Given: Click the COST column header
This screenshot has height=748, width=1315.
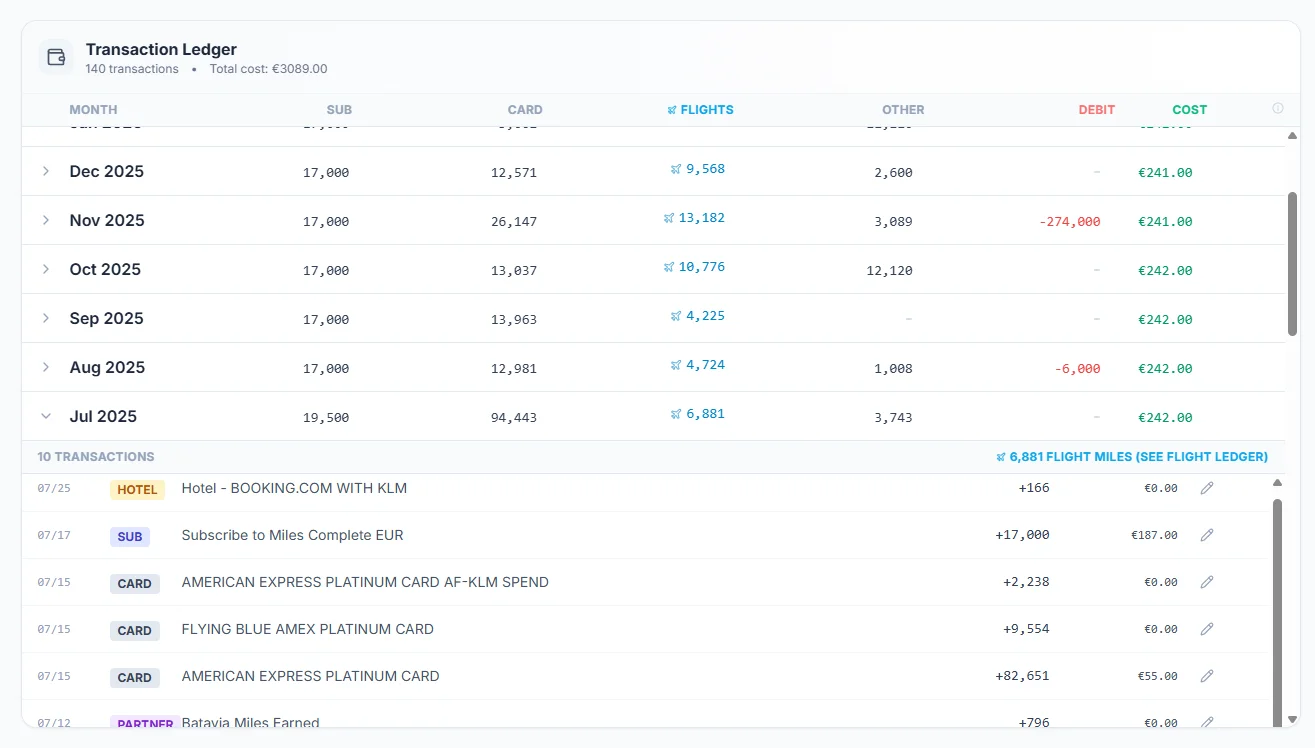Looking at the screenshot, I should [1189, 110].
